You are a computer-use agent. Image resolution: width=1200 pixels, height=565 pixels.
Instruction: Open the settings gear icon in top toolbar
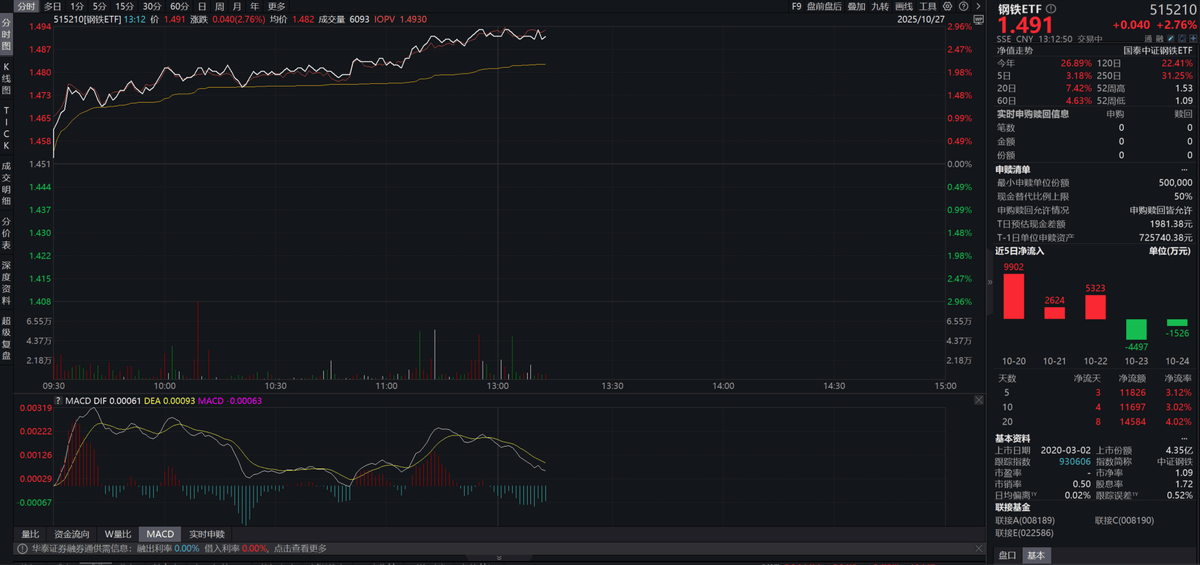949,6
